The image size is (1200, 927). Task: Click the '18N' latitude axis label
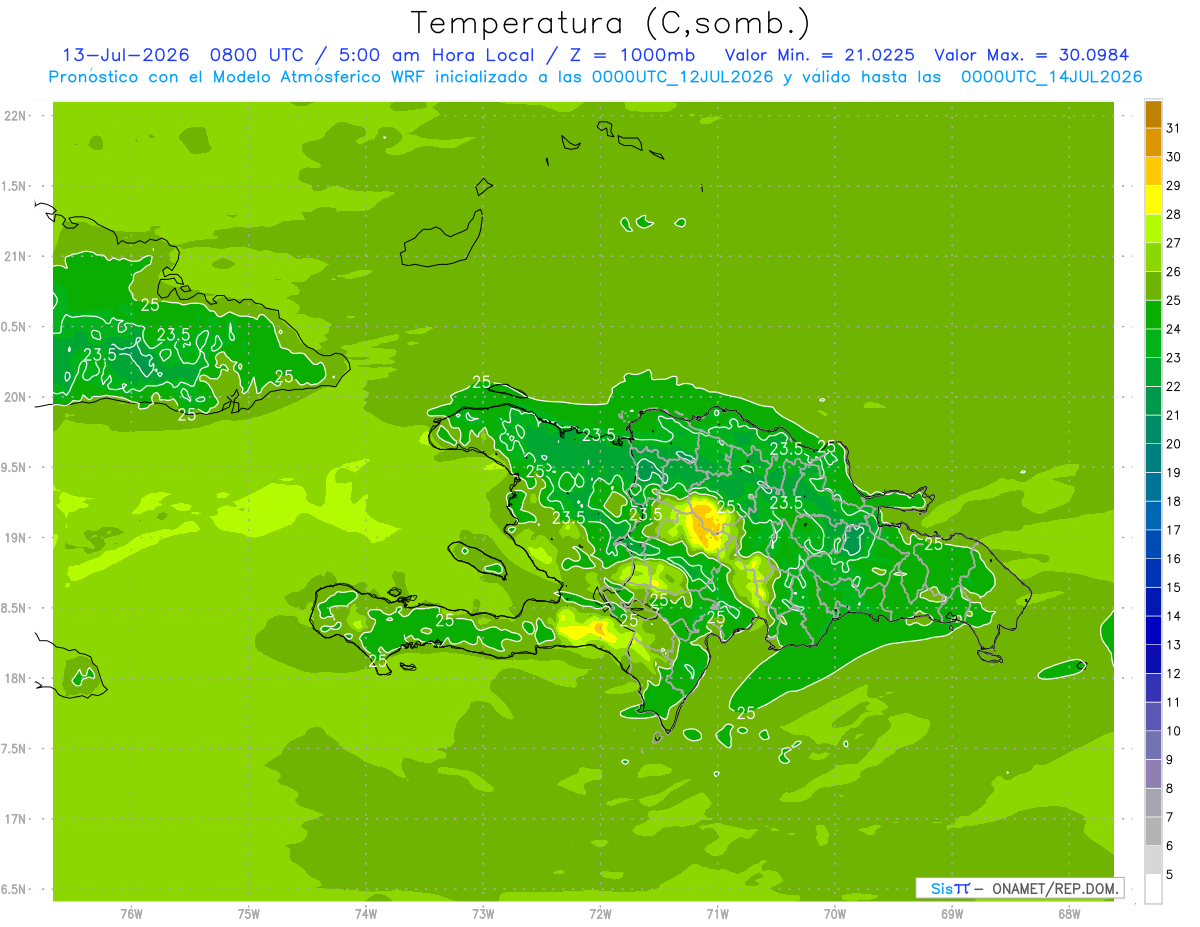(17, 678)
